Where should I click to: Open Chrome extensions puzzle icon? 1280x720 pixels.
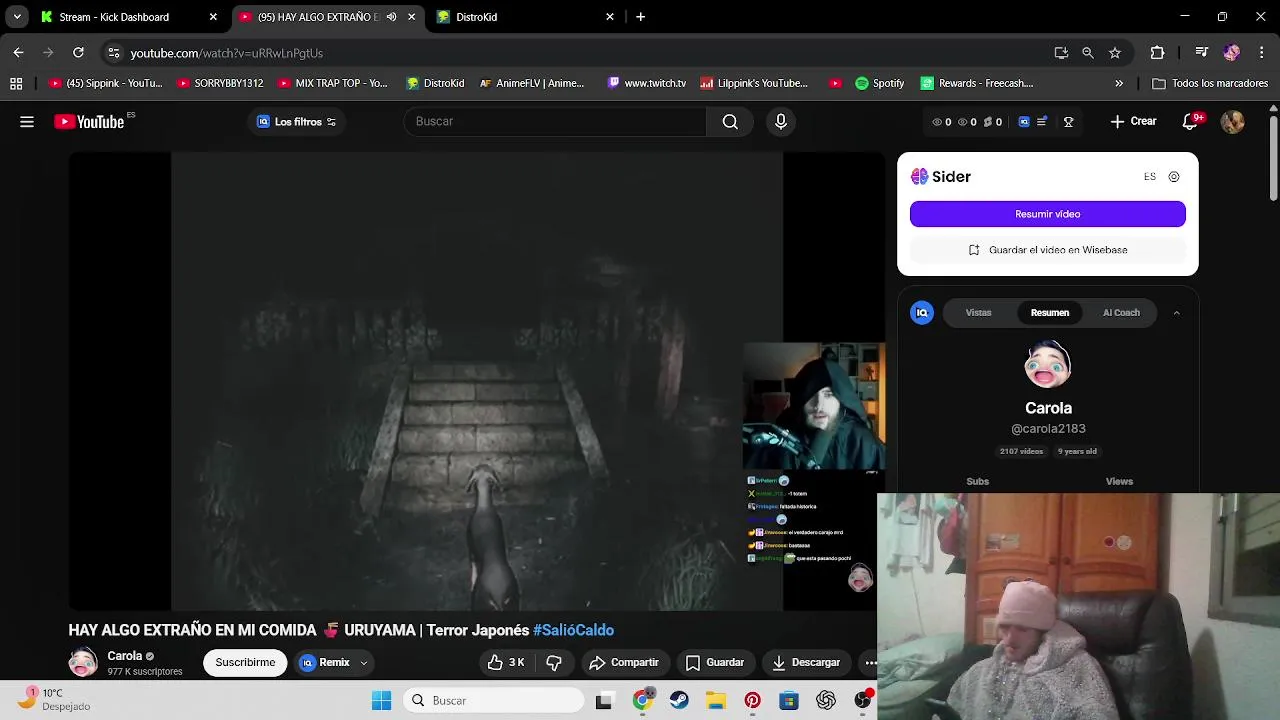[1158, 53]
